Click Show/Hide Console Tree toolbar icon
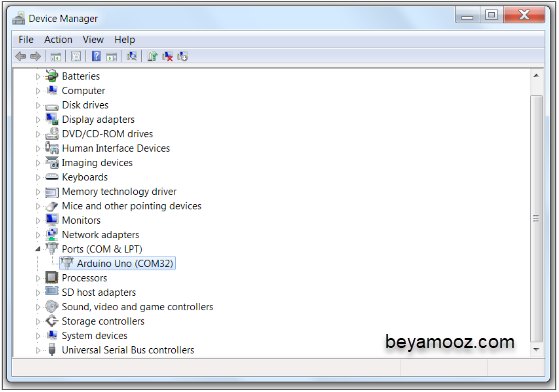The width and height of the screenshot is (559, 392). click(x=56, y=56)
